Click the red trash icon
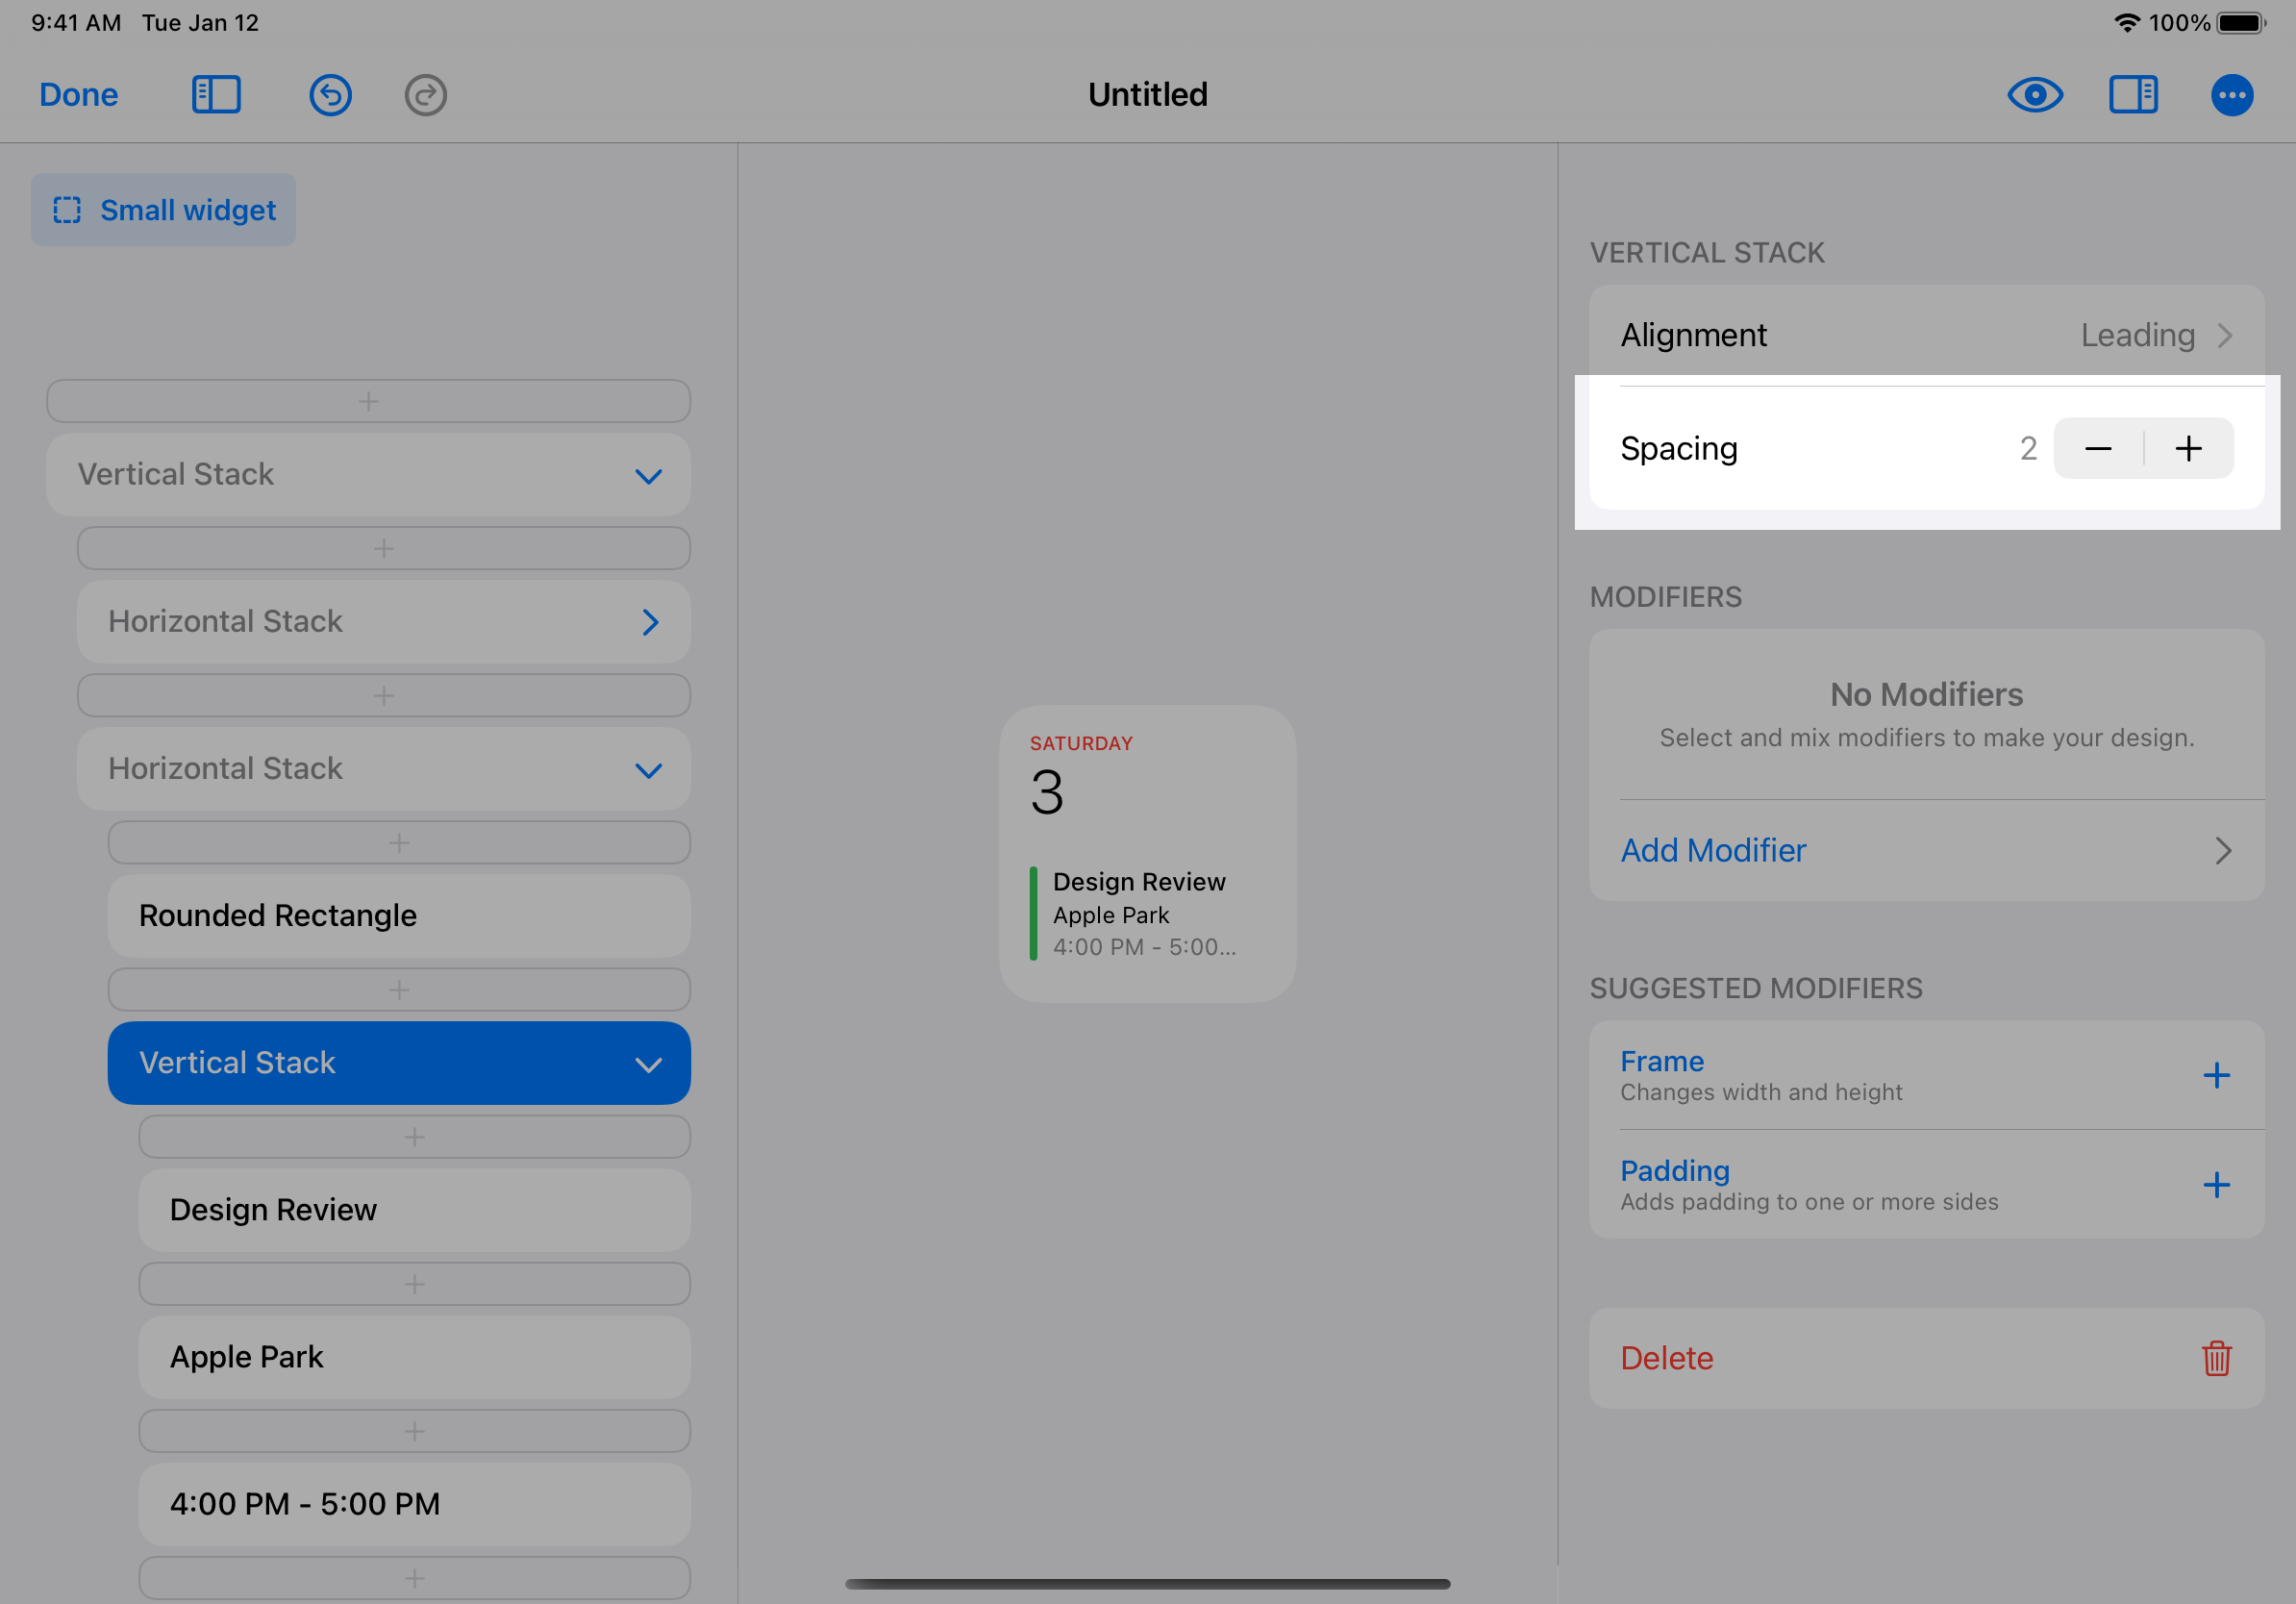This screenshot has width=2296, height=1604. point(2216,1357)
